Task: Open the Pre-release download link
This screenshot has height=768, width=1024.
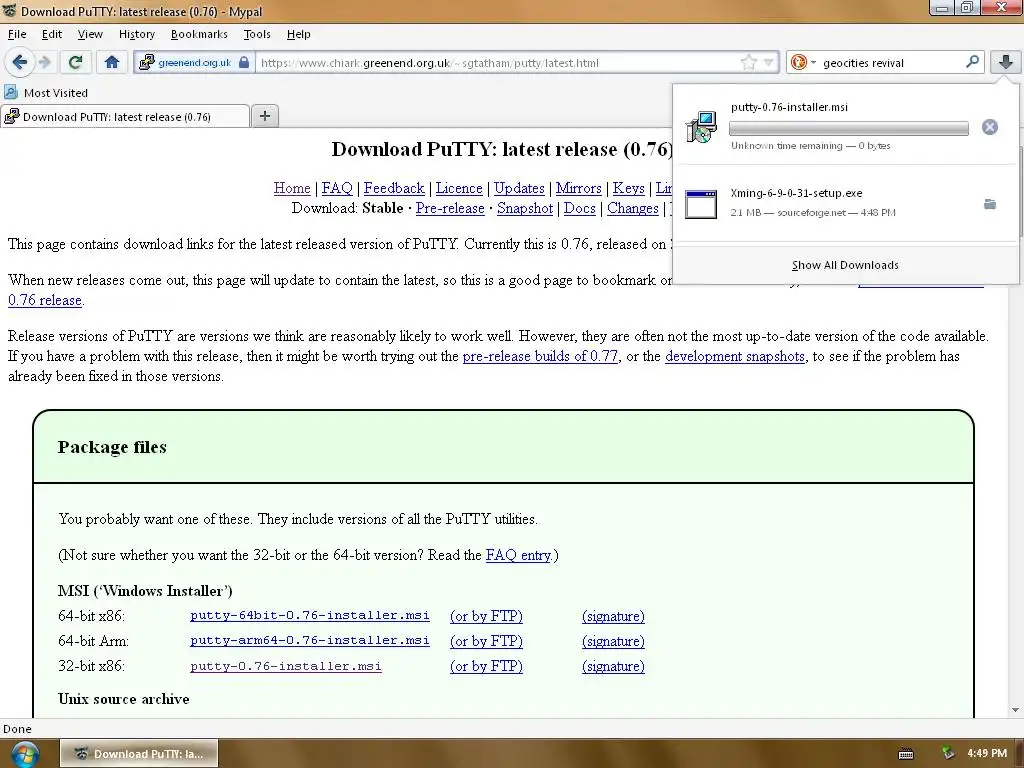Action: (450, 208)
